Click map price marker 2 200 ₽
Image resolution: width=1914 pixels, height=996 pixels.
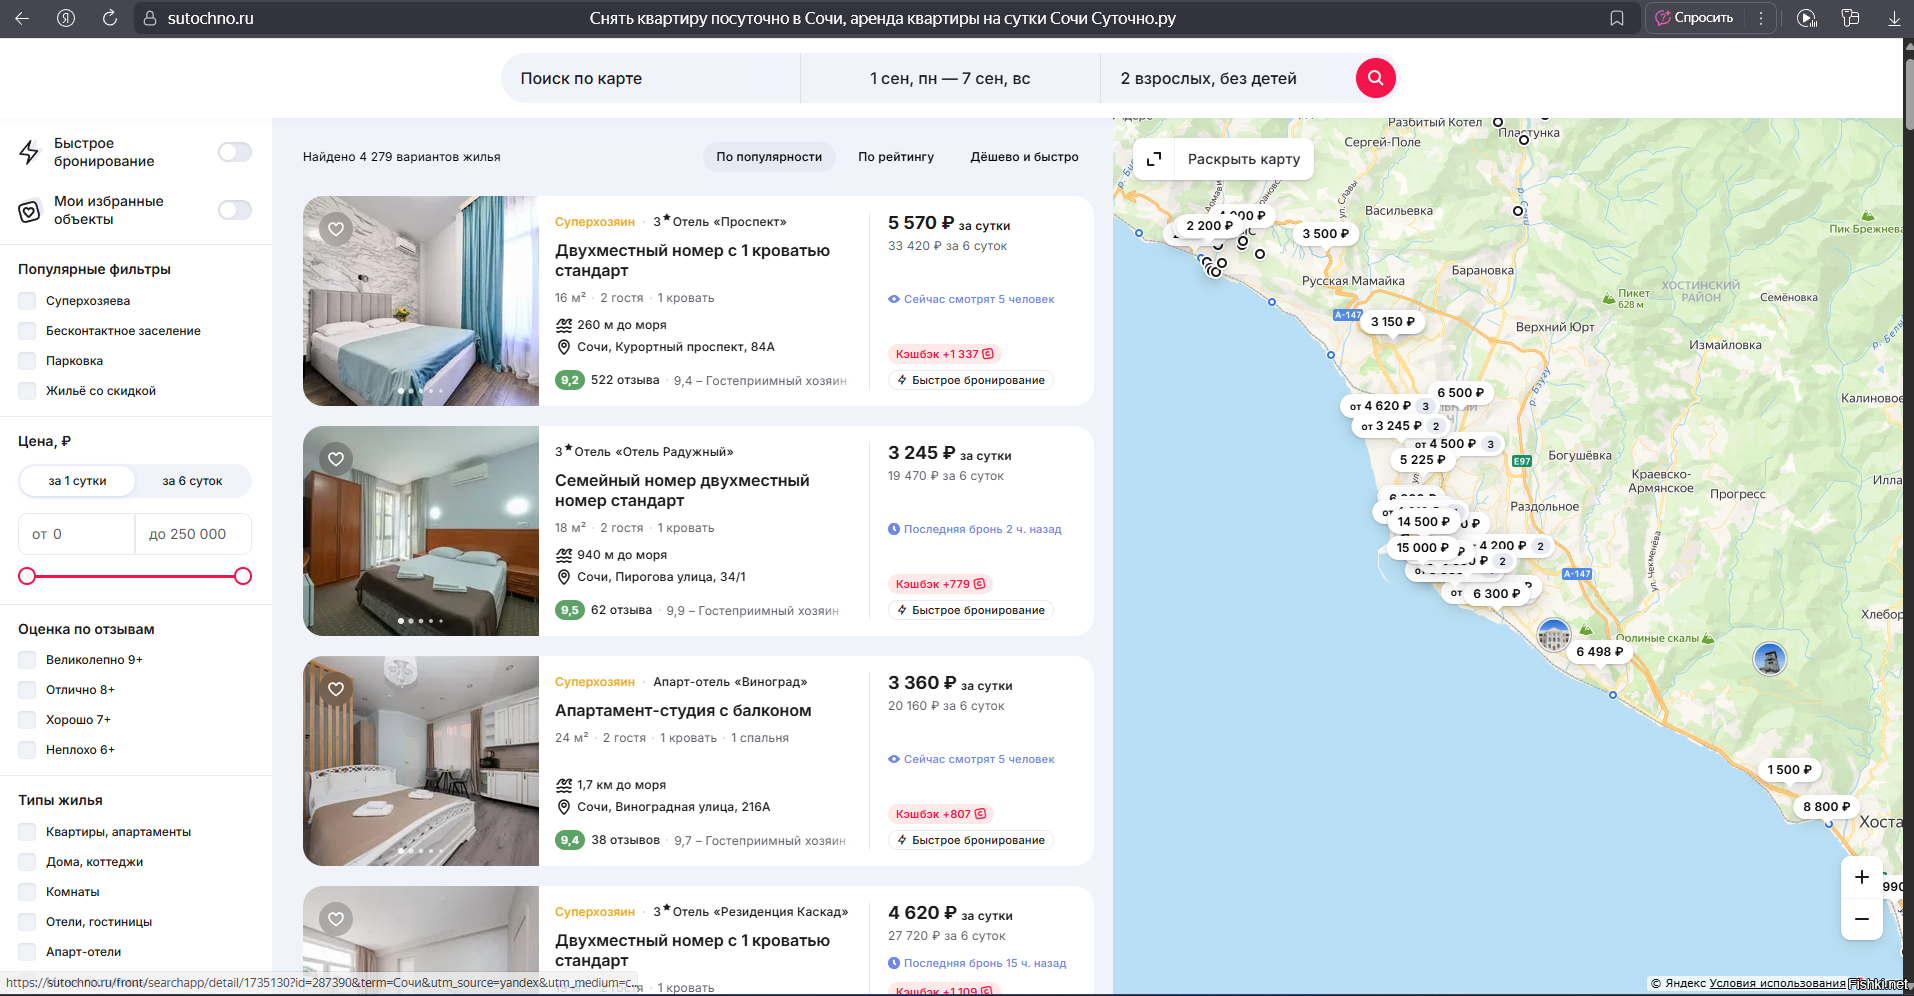pyautogui.click(x=1210, y=226)
